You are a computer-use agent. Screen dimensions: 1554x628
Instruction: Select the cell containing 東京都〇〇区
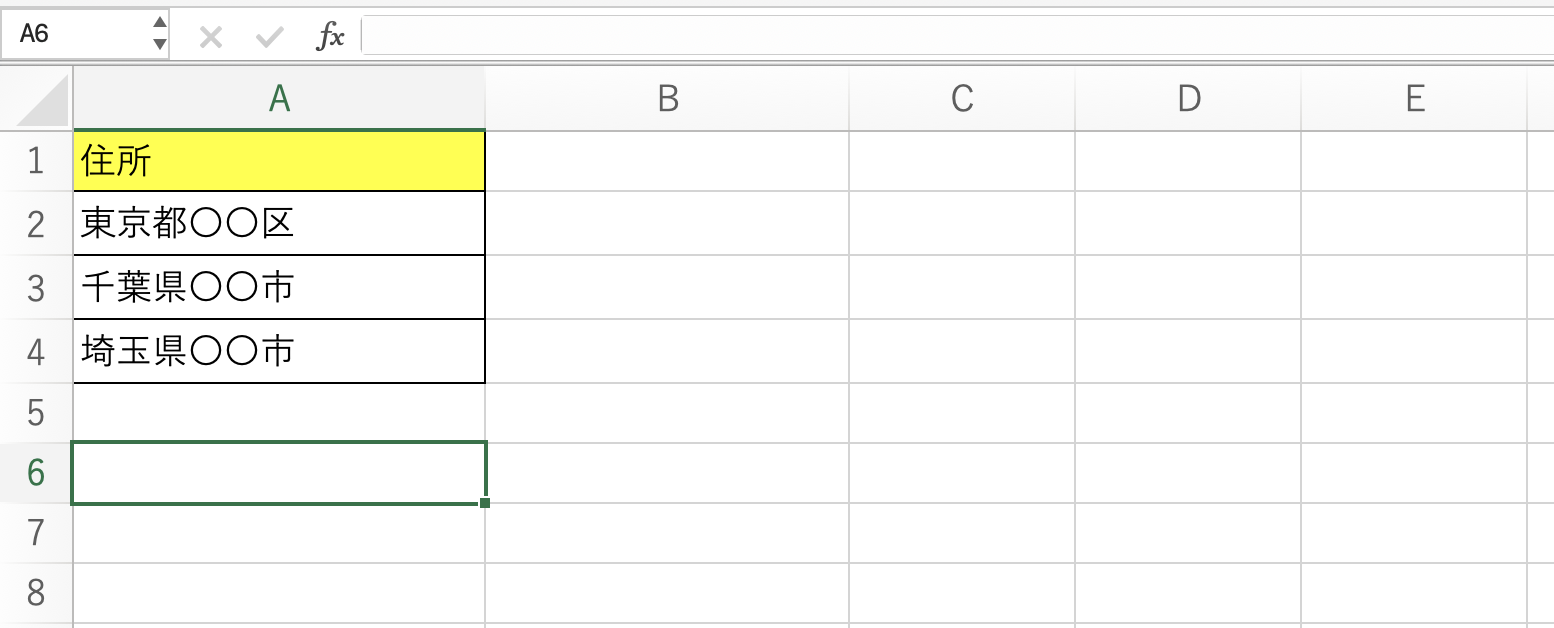point(279,224)
